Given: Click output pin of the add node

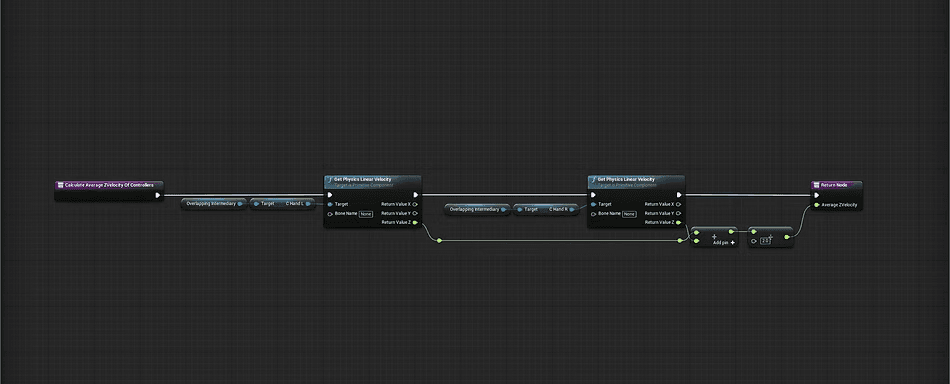Looking at the screenshot, I should click(732, 232).
